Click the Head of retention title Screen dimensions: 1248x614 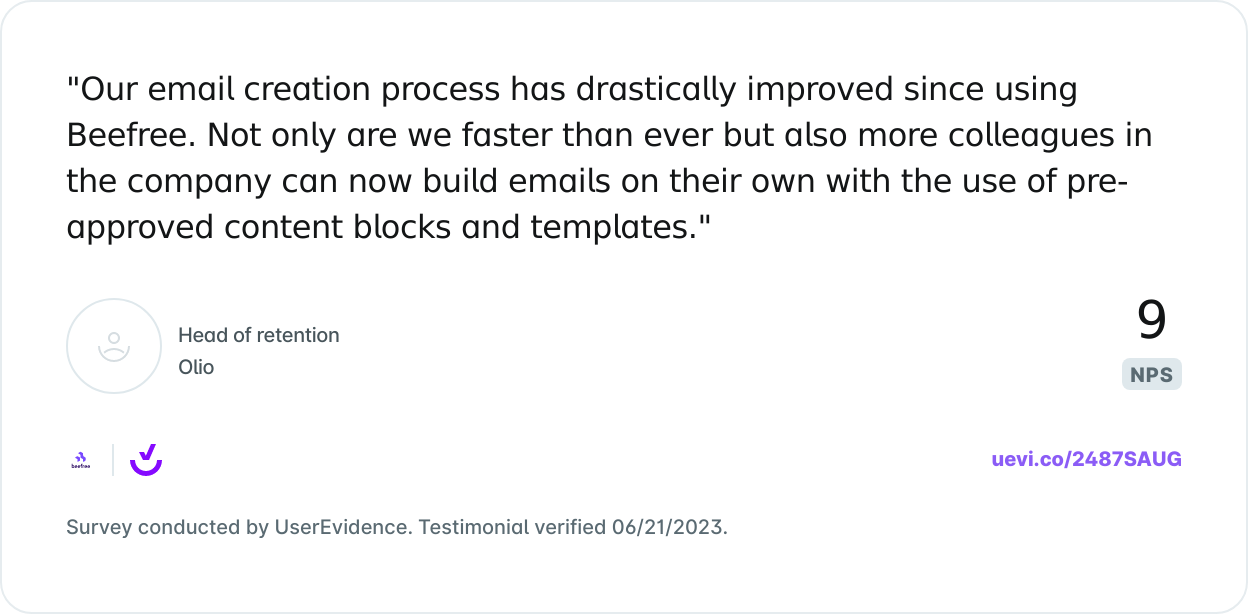[x=258, y=335]
